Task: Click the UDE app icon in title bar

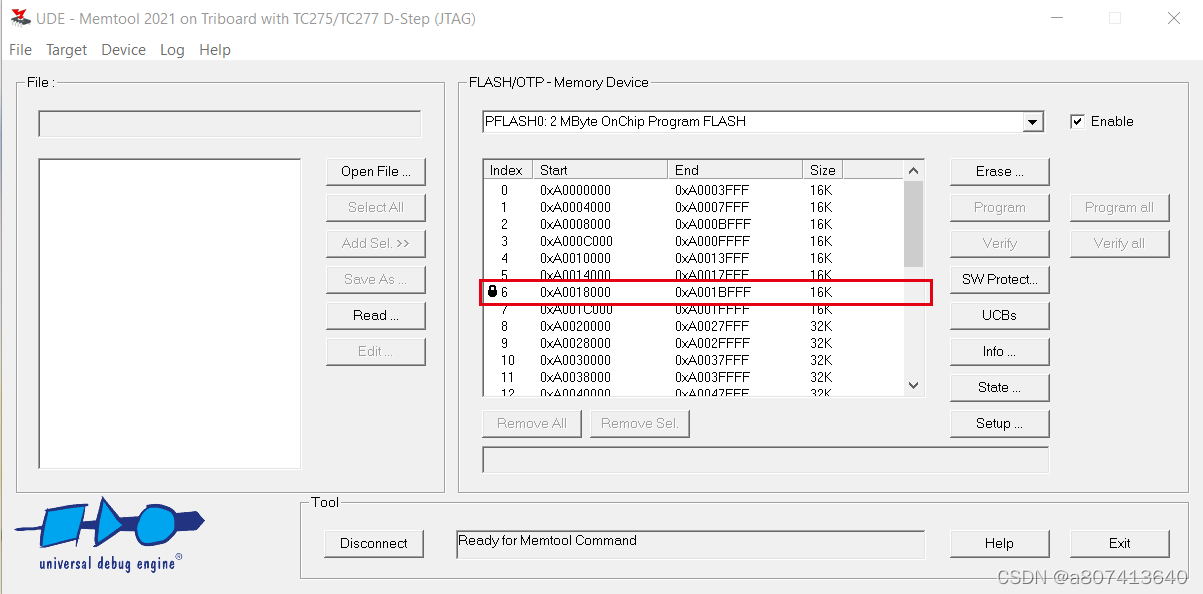Action: (20, 17)
